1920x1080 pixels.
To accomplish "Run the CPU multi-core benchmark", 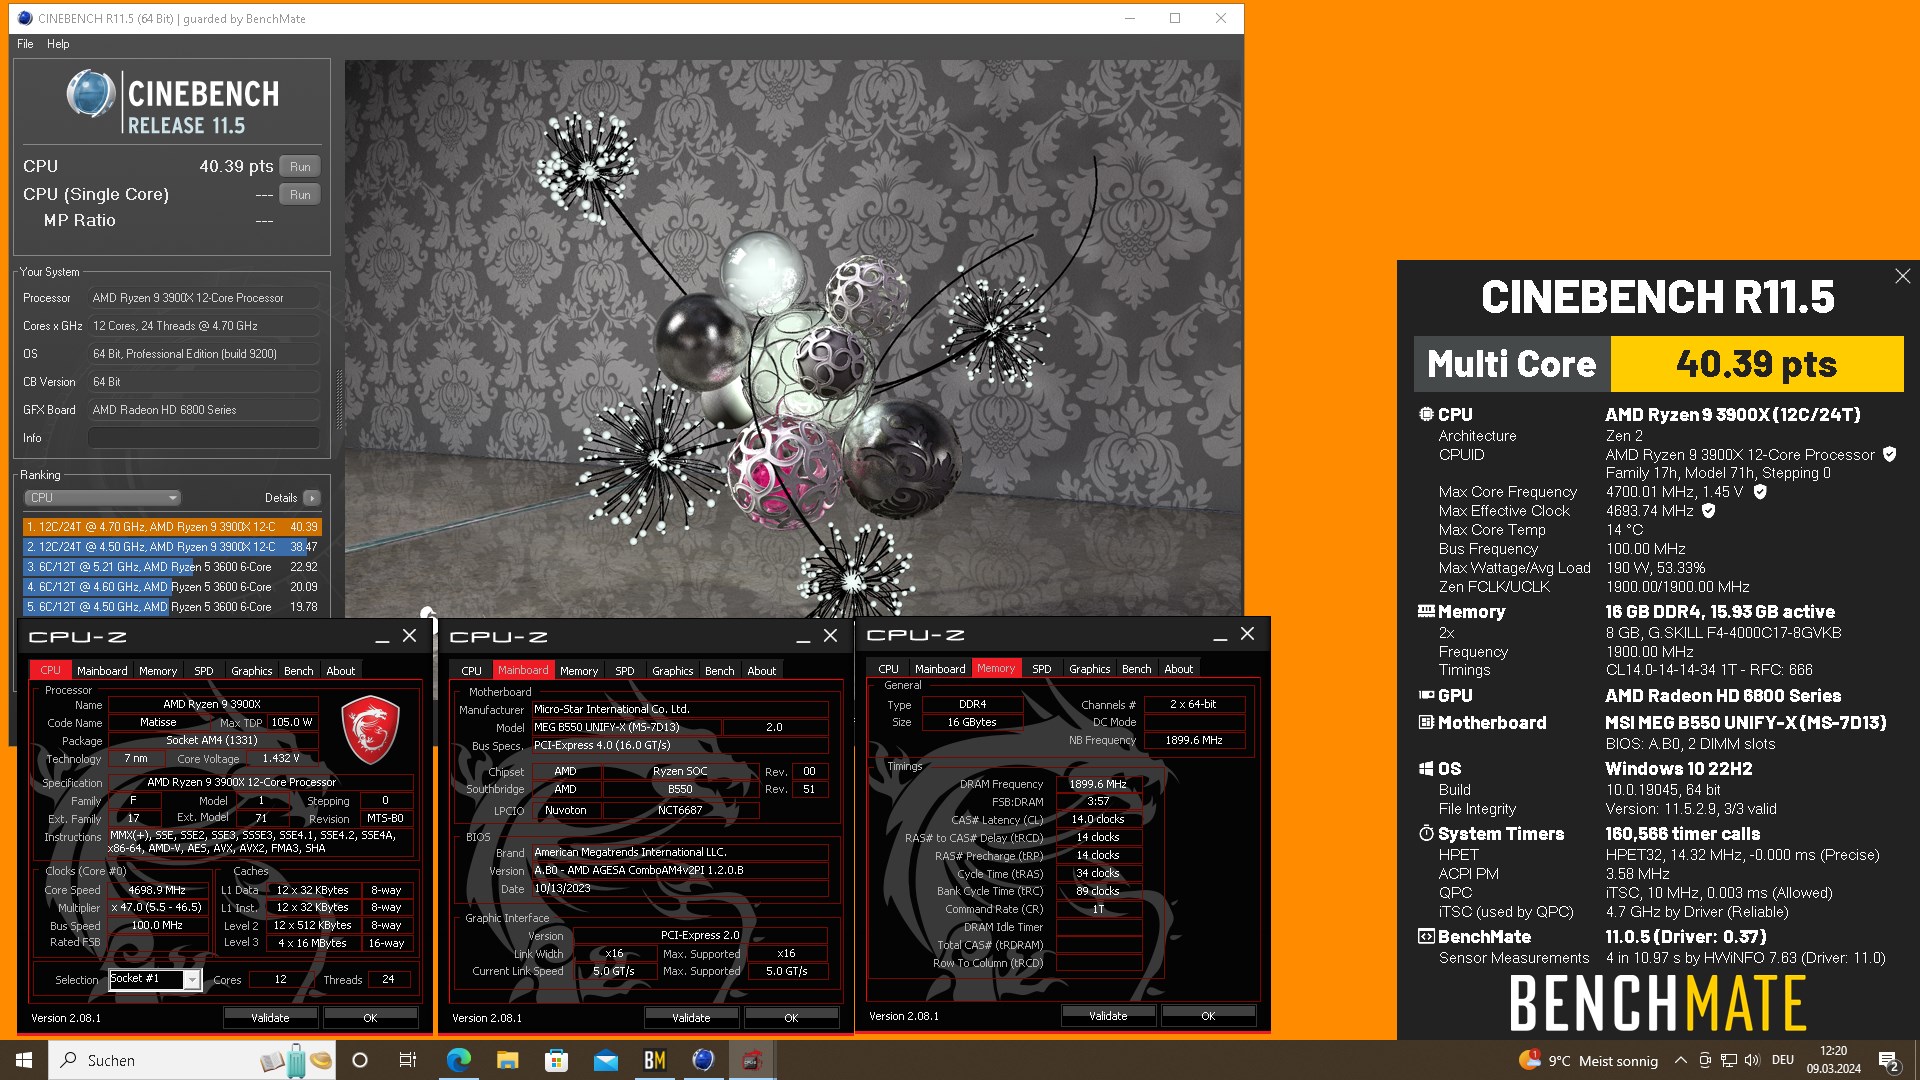I will click(300, 167).
